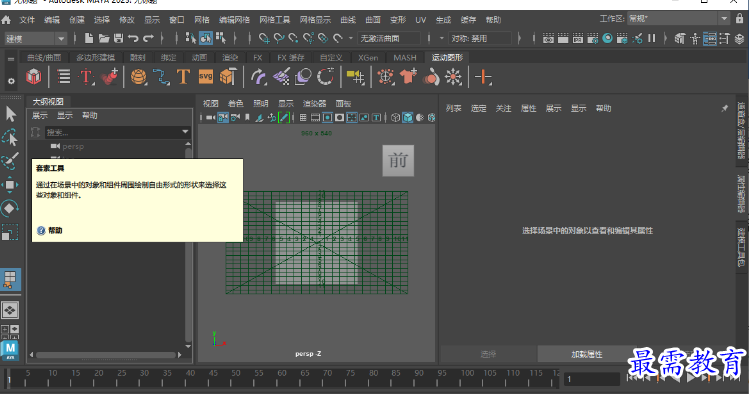The width and height of the screenshot is (752, 394).
Task: Toggle select by object type mode
Action: pyautogui.click(x=206, y=38)
